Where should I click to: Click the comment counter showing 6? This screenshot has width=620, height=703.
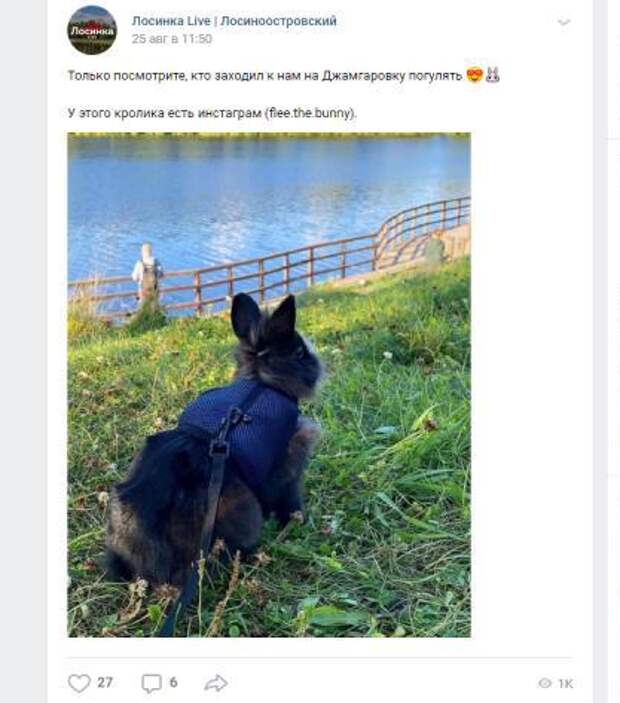(x=173, y=683)
